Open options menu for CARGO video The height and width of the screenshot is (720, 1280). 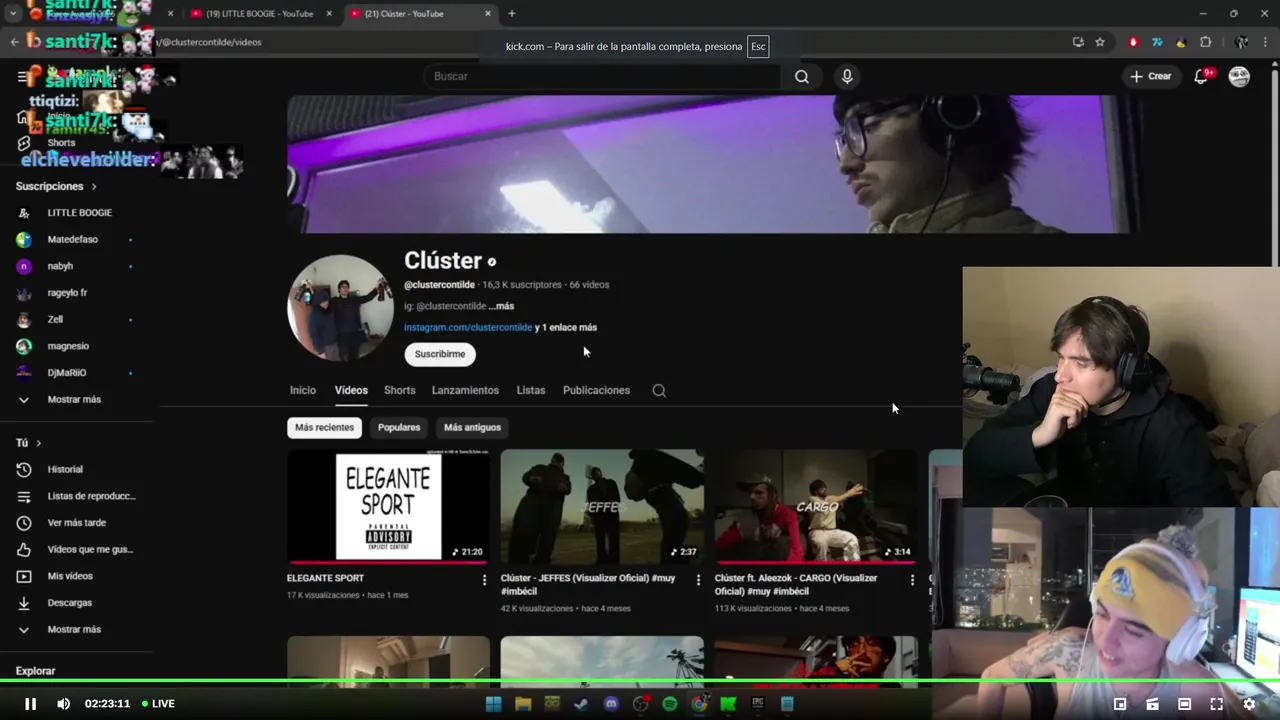912,580
